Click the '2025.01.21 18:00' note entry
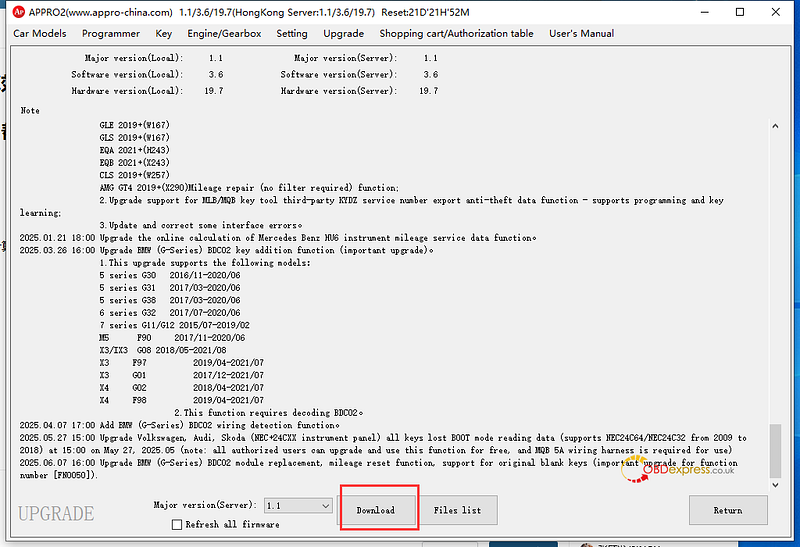The width and height of the screenshot is (800, 547). click(278, 238)
